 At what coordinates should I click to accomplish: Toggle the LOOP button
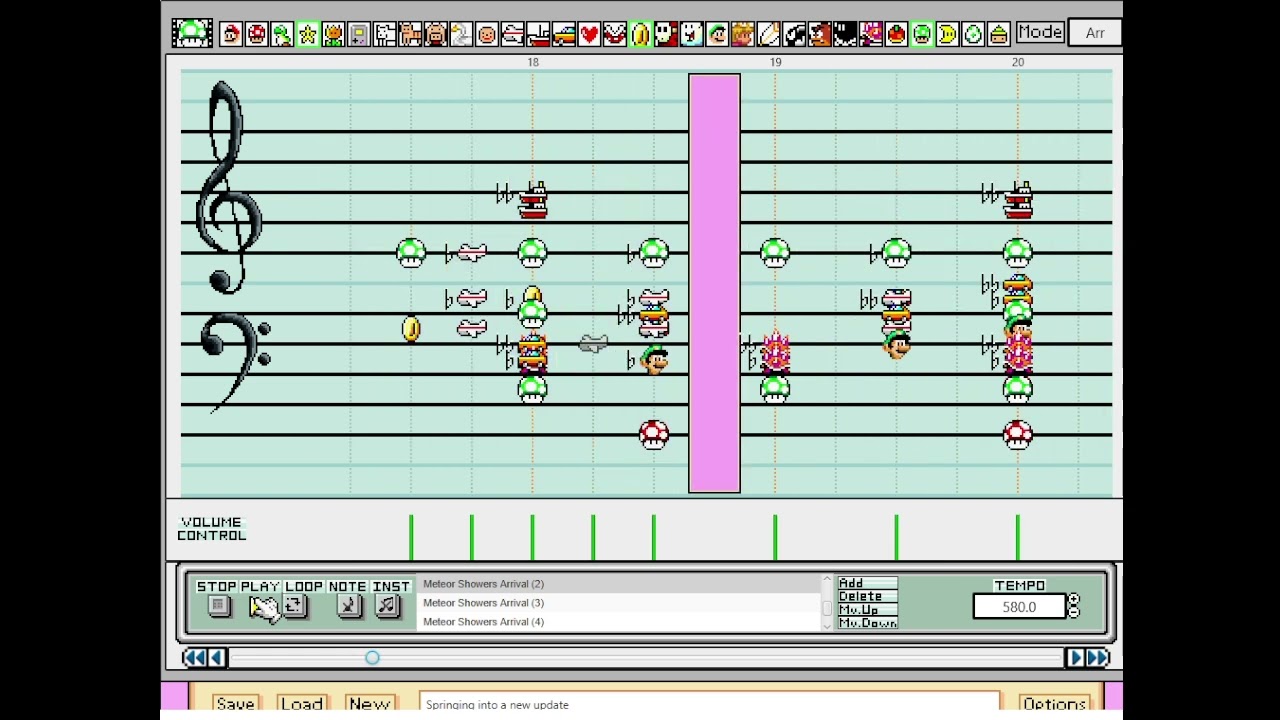pyautogui.click(x=294, y=606)
